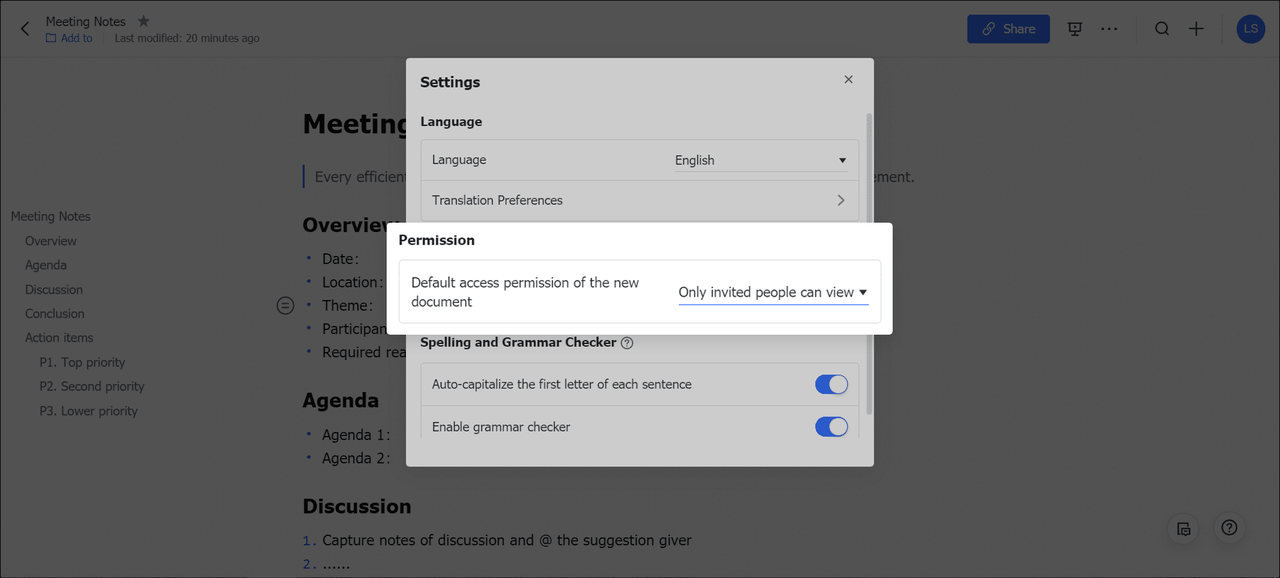The height and width of the screenshot is (578, 1280).
Task: Open the more options ellipsis menu
Action: (x=1109, y=29)
